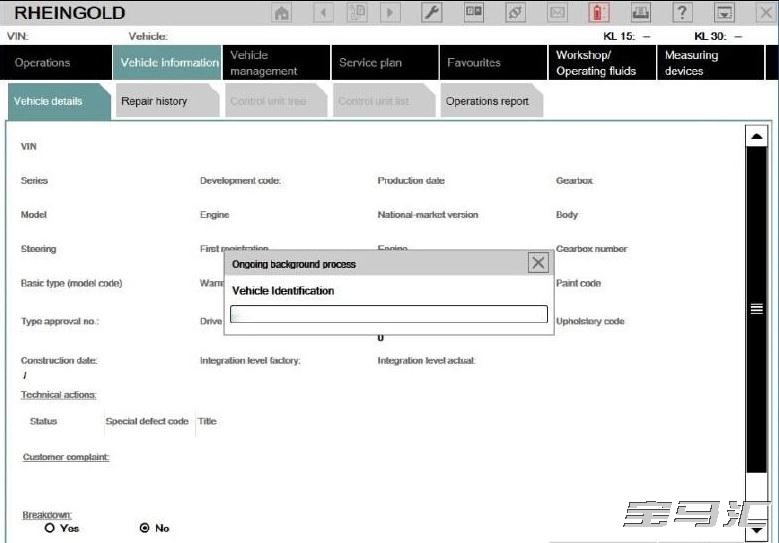
Task: Click the connection plug icon
Action: click(515, 12)
